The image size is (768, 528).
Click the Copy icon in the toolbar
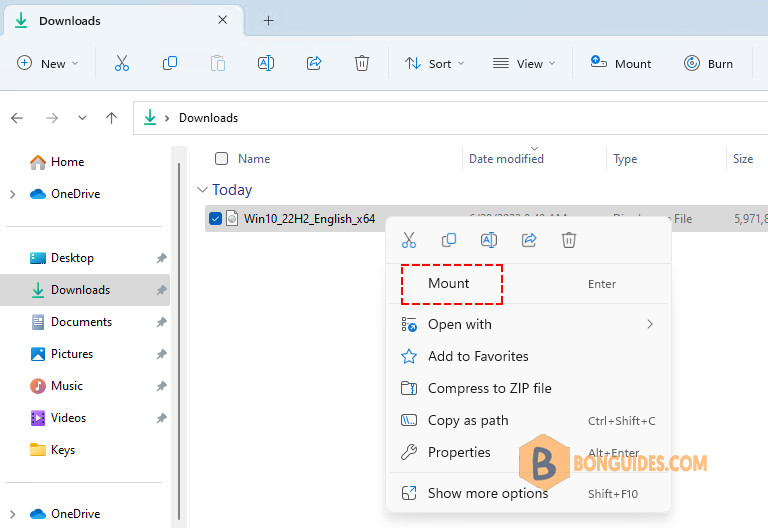coord(169,63)
